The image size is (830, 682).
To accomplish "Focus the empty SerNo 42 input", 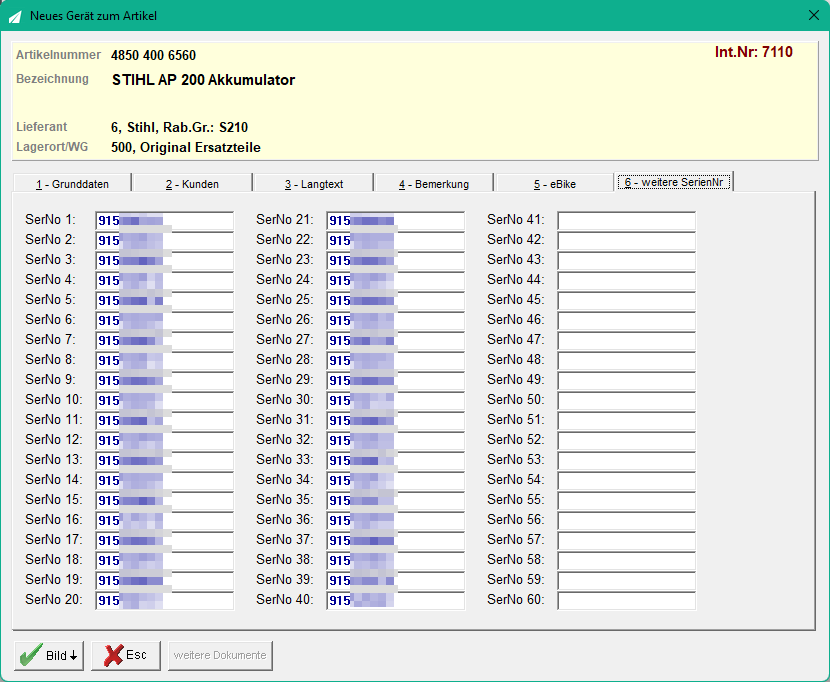I will pyautogui.click(x=627, y=241).
